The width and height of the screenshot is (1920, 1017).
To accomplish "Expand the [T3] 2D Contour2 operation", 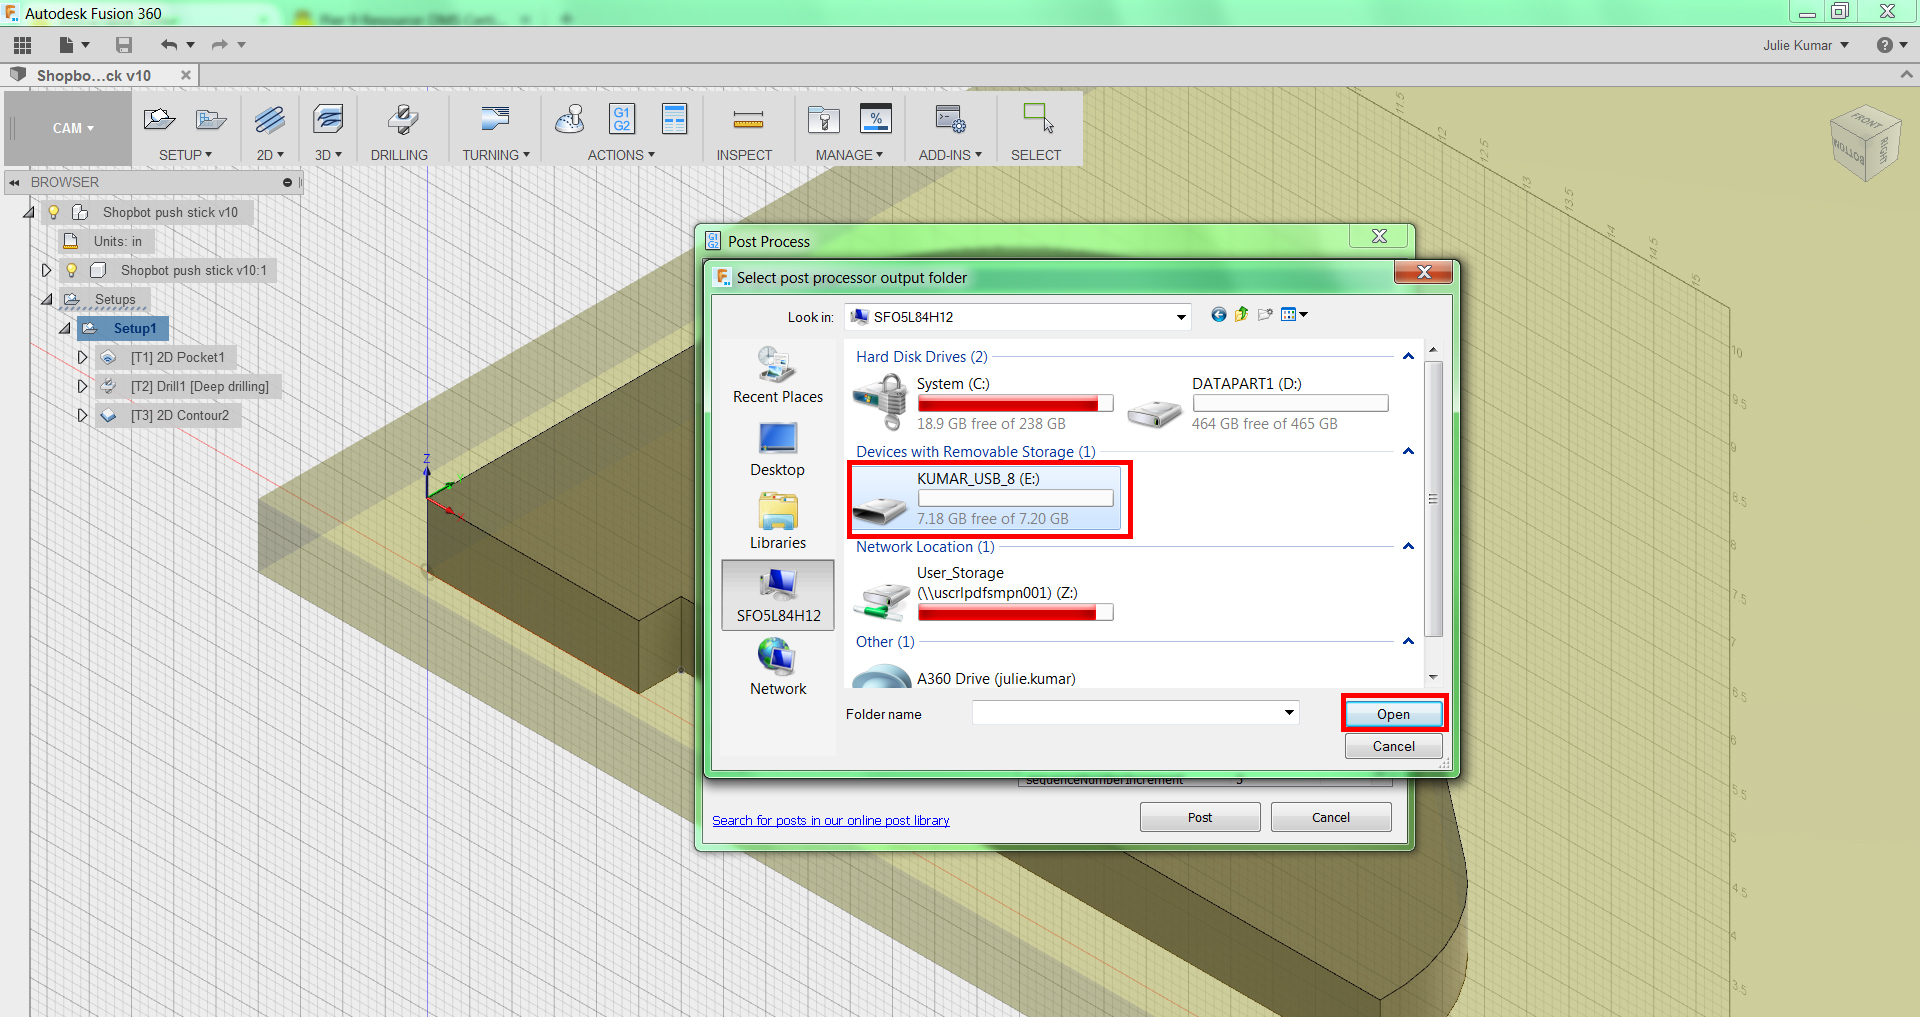I will (x=82, y=415).
